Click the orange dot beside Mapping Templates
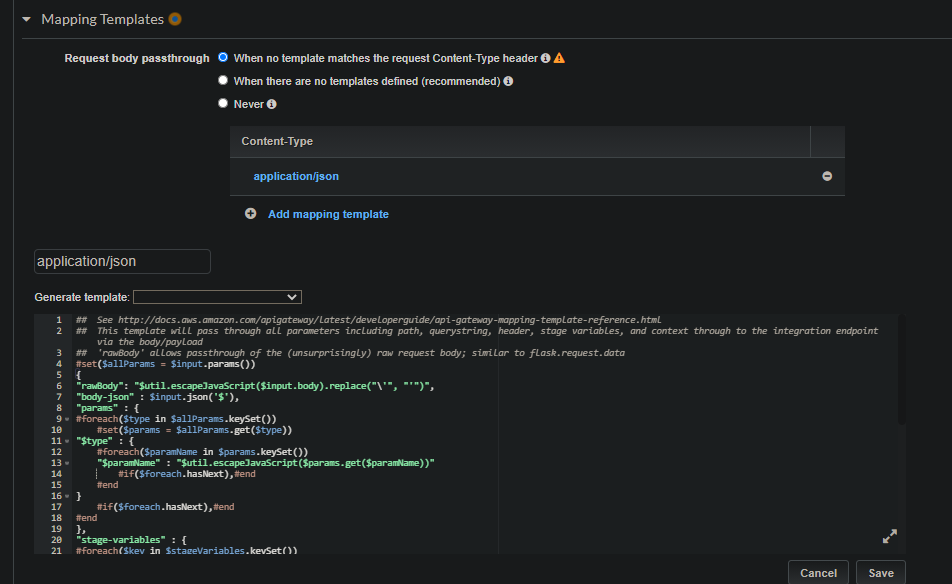The height and width of the screenshot is (584, 952). pos(175,19)
